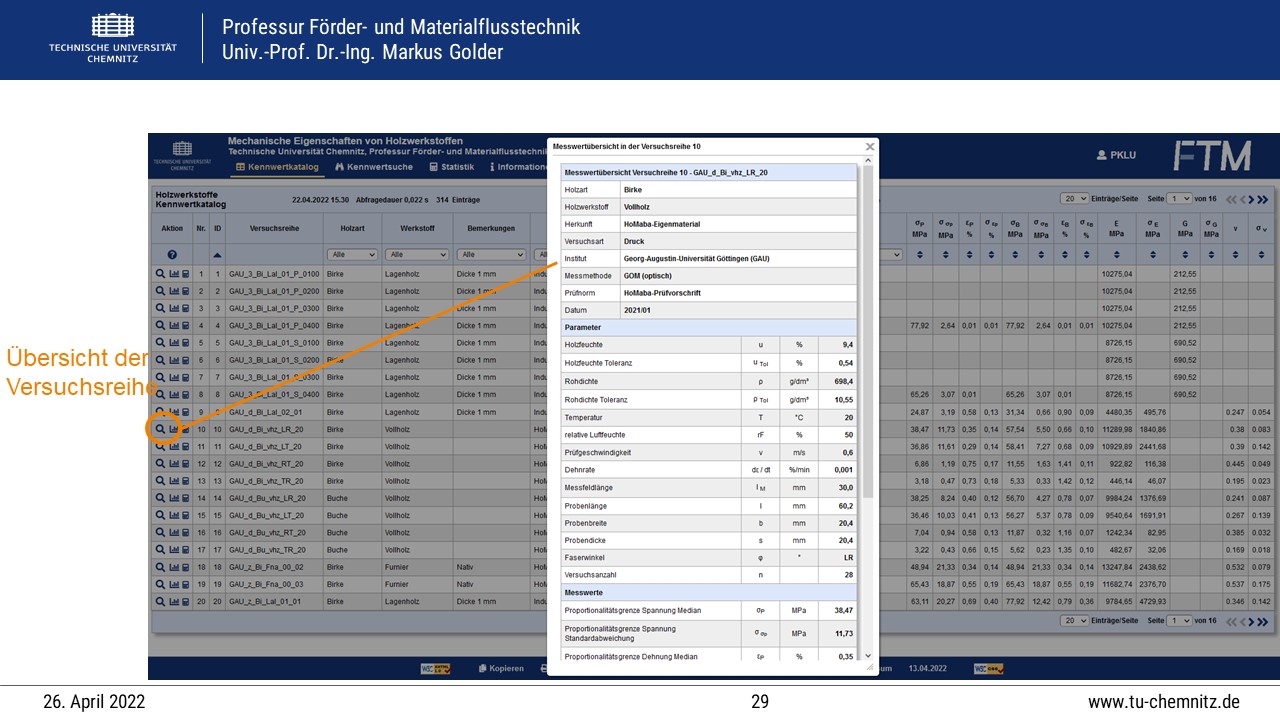The width and height of the screenshot is (1280, 720).
Task: Open the Bemerkungen filter dropdown
Action: point(490,255)
